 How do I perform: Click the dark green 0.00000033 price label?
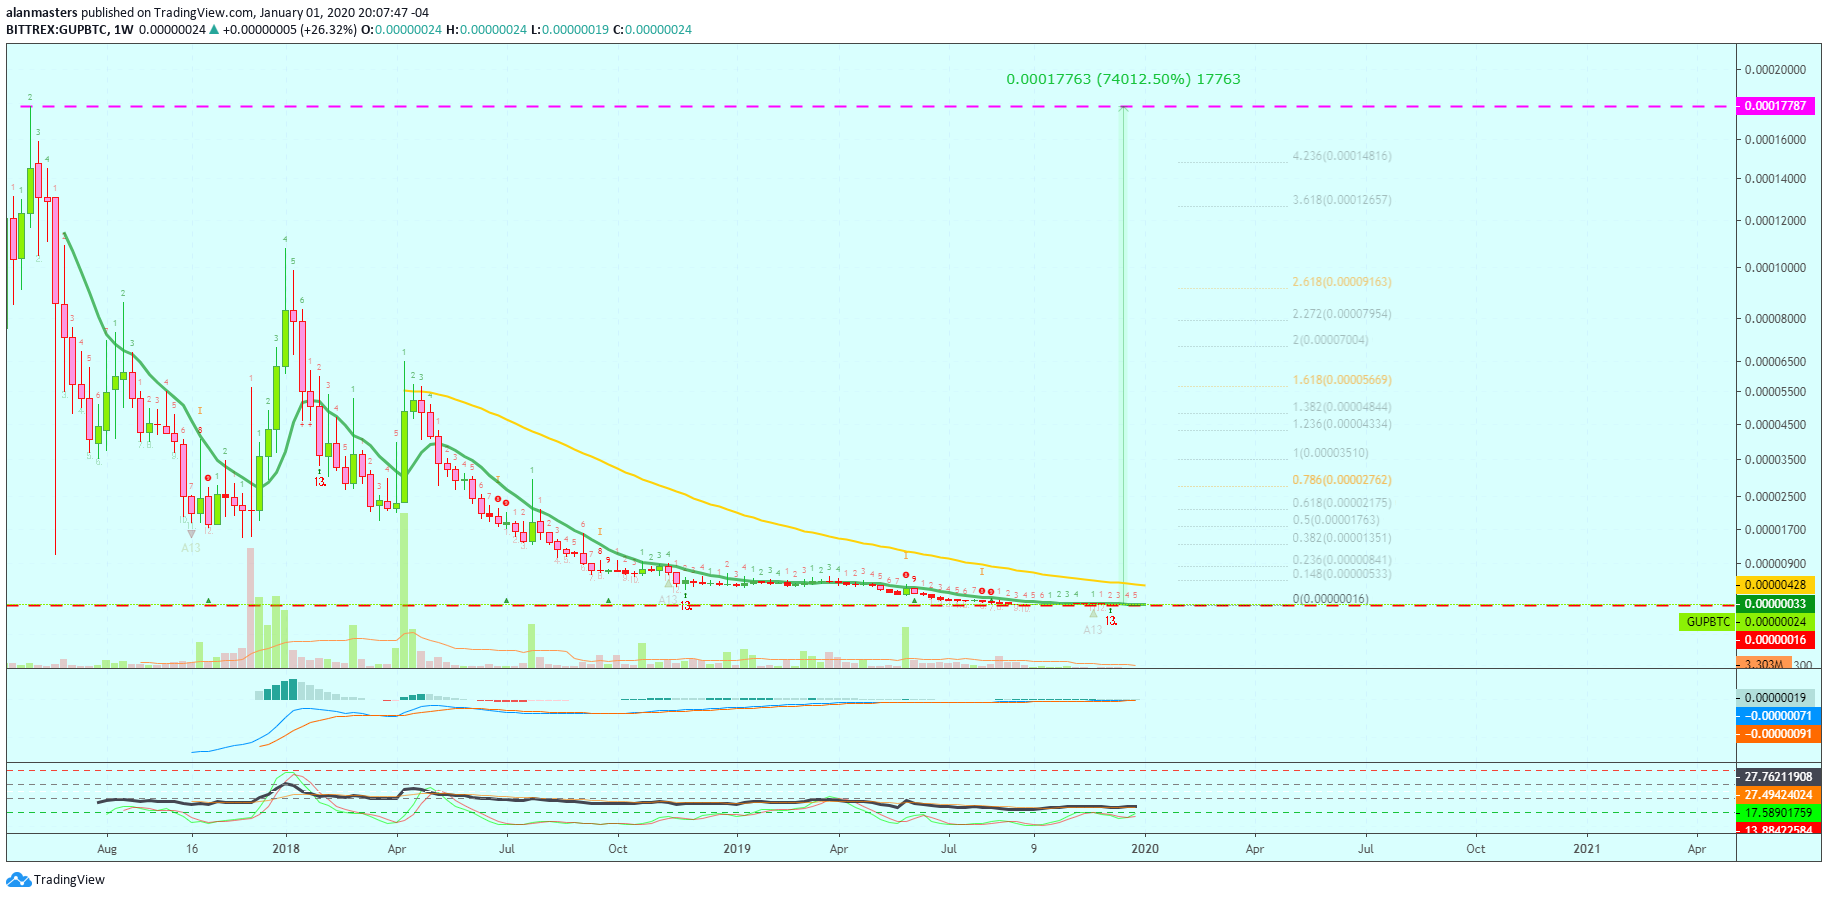point(1775,604)
